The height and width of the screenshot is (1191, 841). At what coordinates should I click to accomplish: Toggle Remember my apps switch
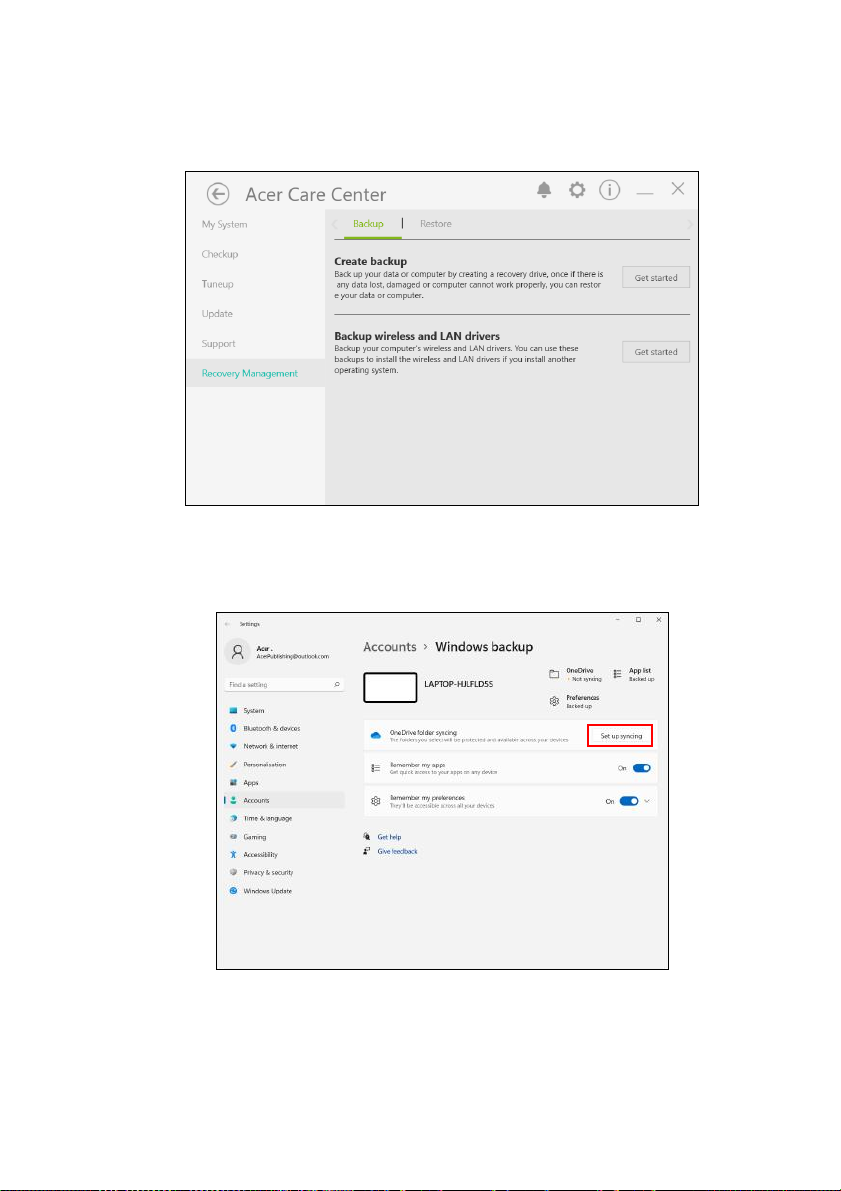pos(642,768)
